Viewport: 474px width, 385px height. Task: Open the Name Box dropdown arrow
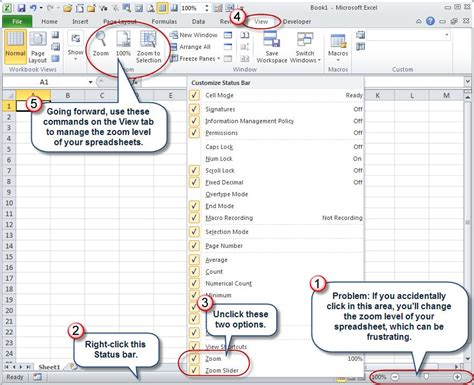[90, 82]
